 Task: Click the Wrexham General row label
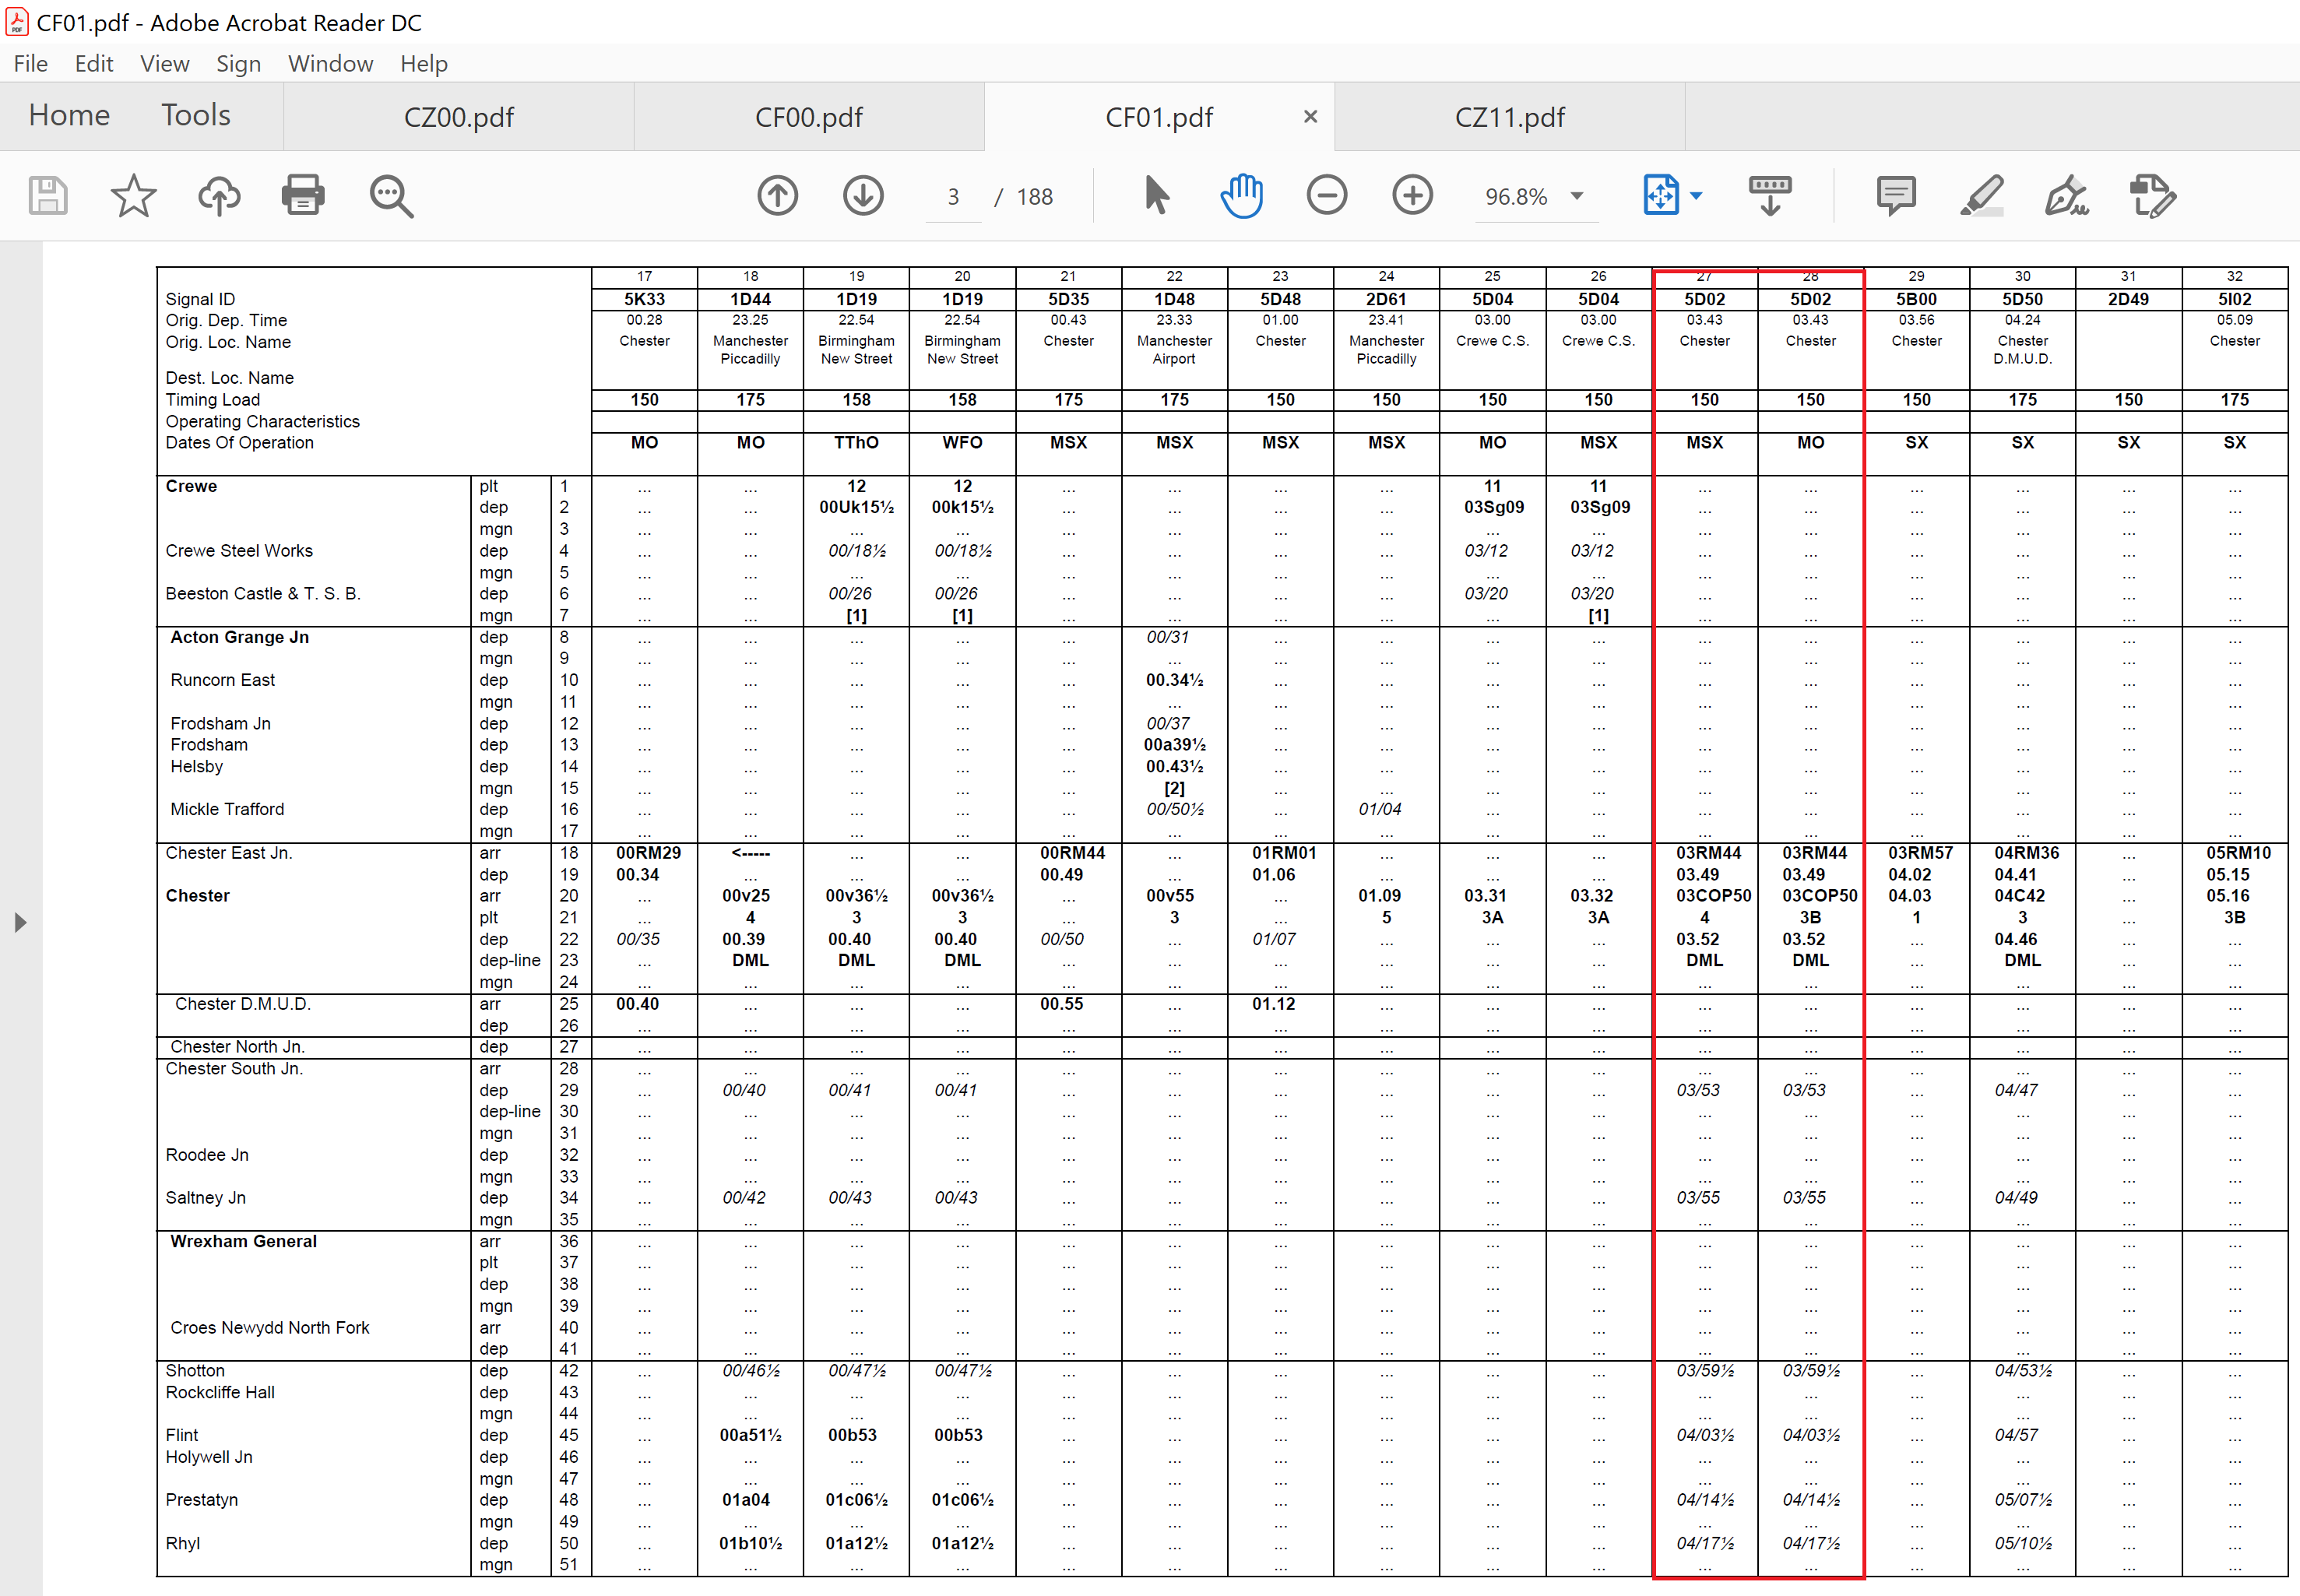(x=243, y=1241)
